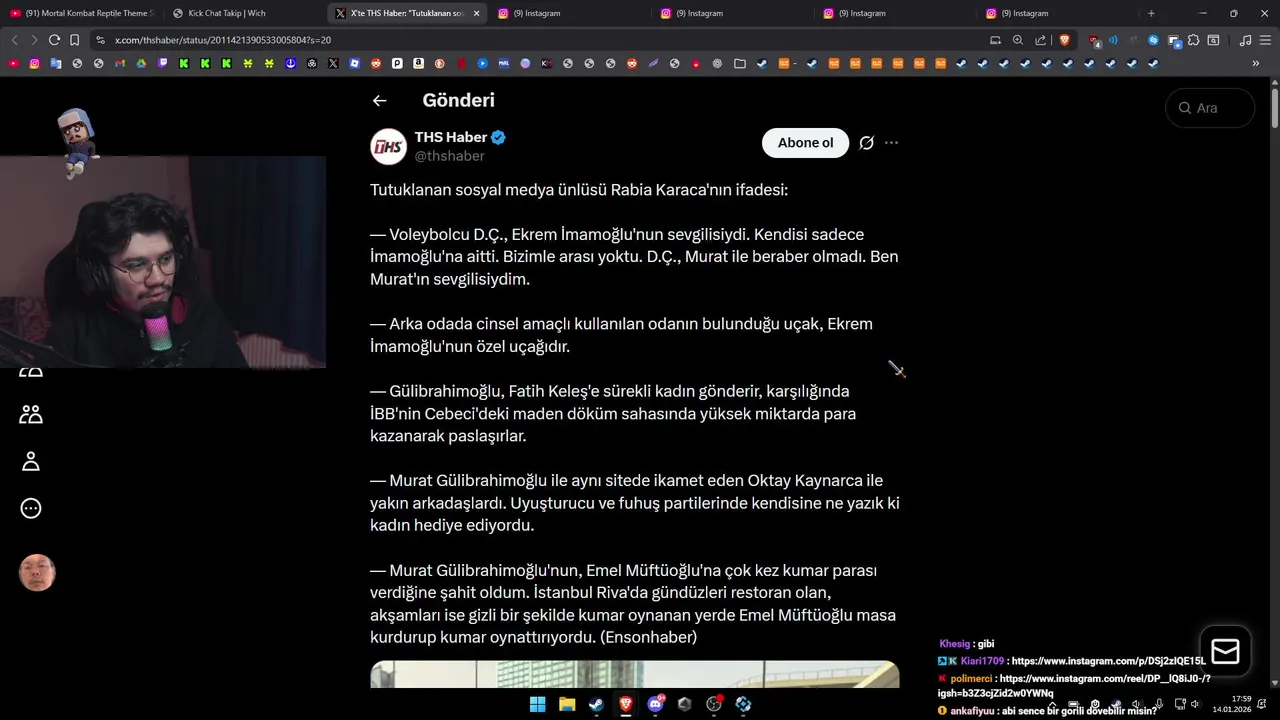Open the Brave hamburger main menu
Screen dimensions: 1280x720
click(x=1265, y=40)
